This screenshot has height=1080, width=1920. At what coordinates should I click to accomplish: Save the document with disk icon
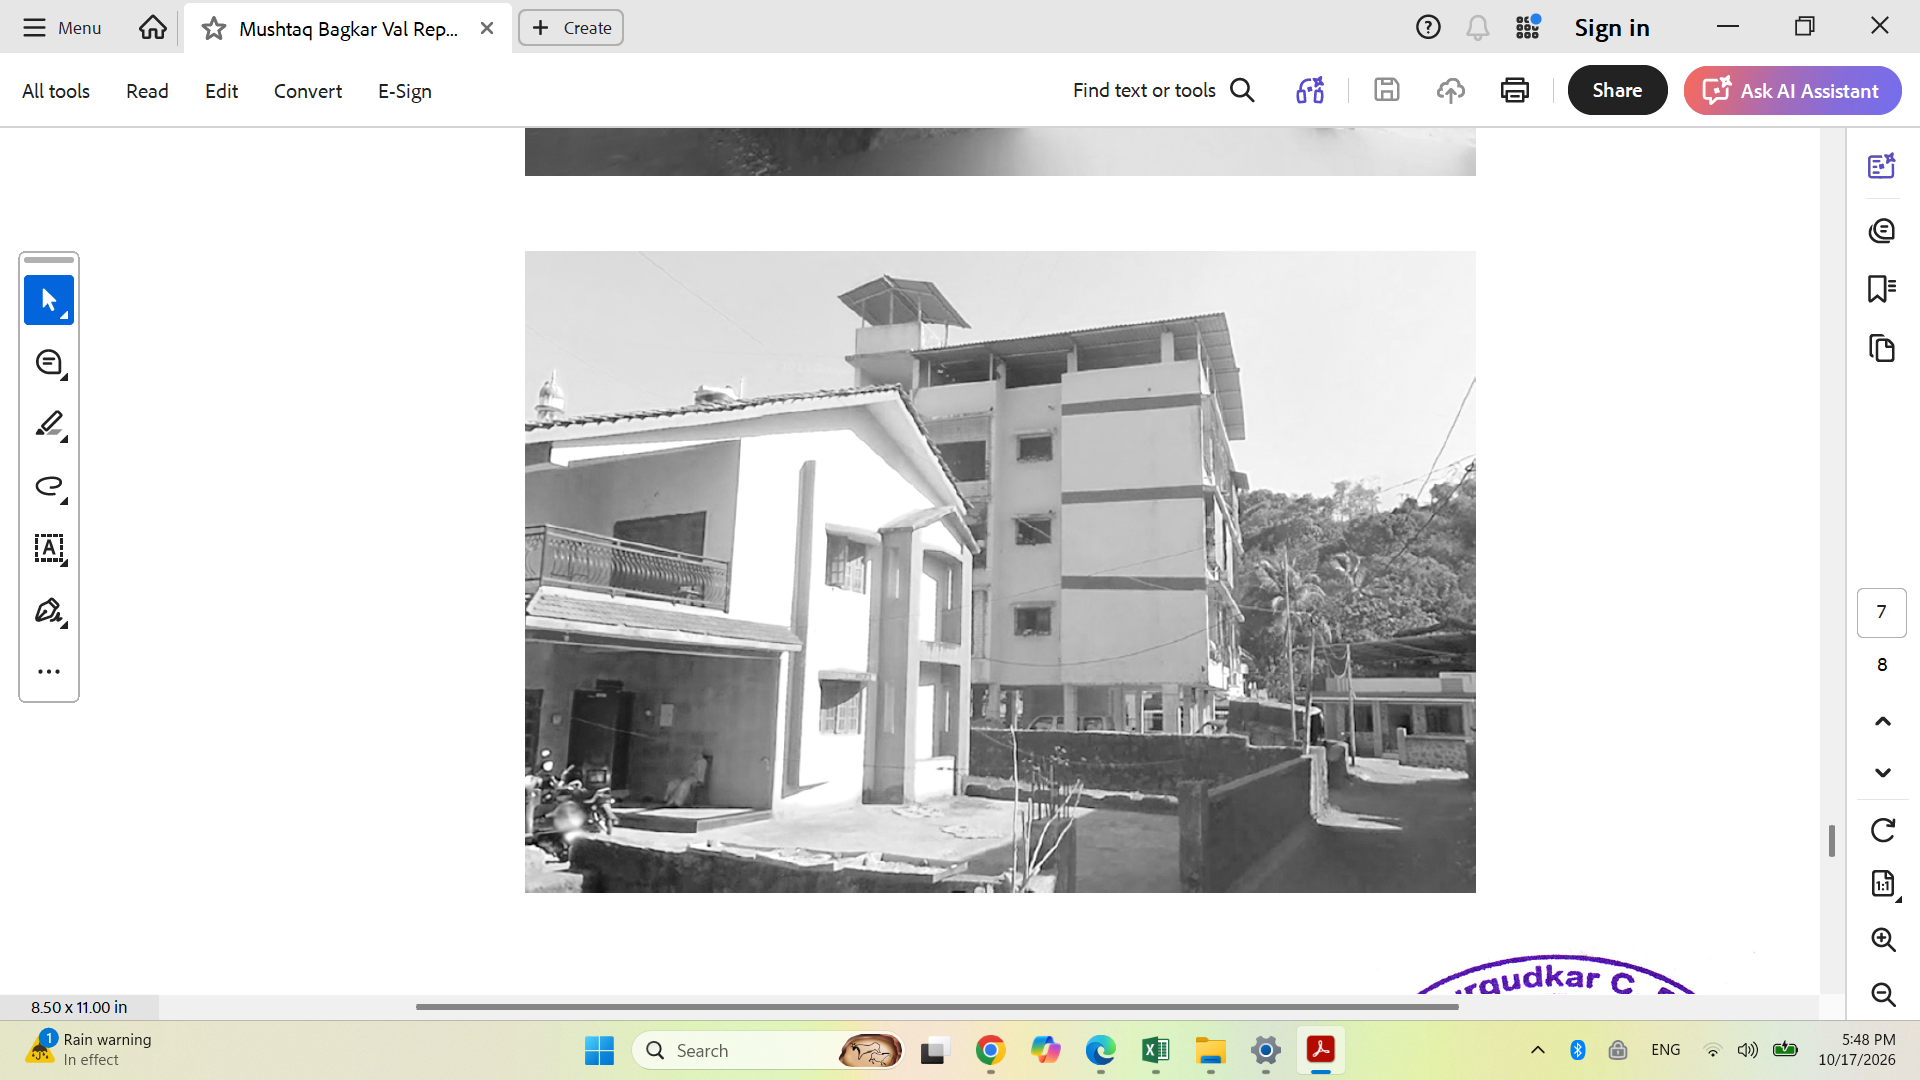[x=1386, y=91]
